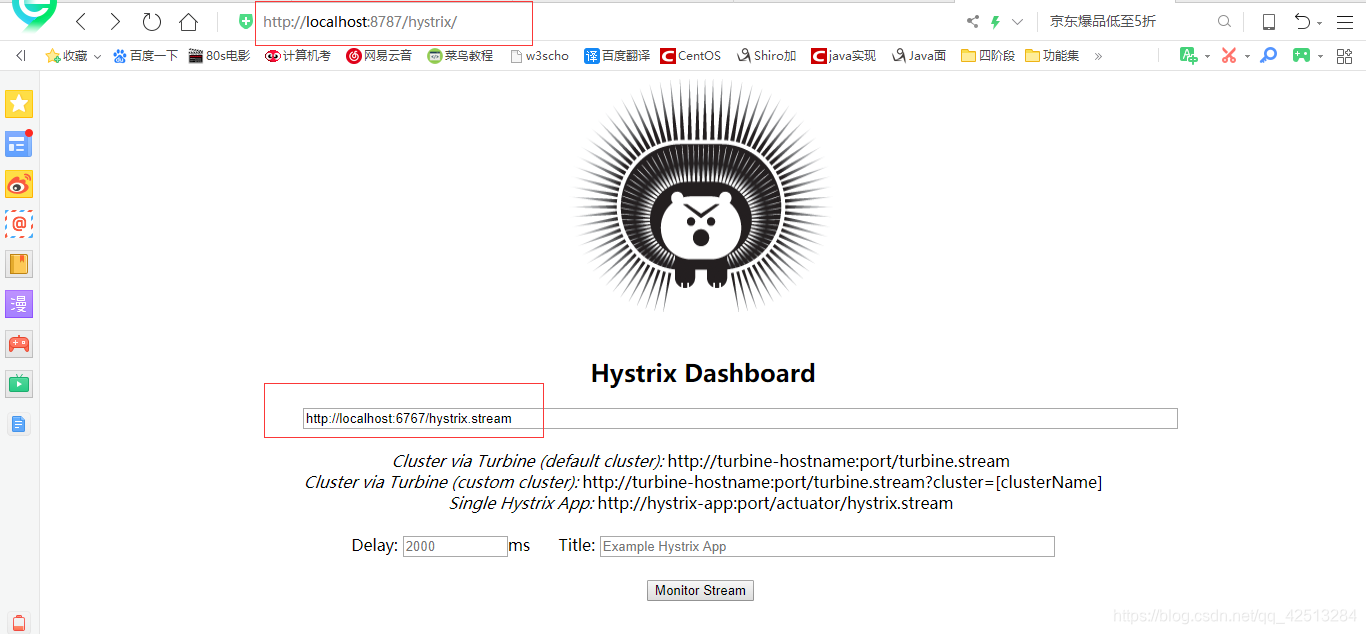Click the Delay input field
Image resolution: width=1366 pixels, height=634 pixels.
[455, 546]
